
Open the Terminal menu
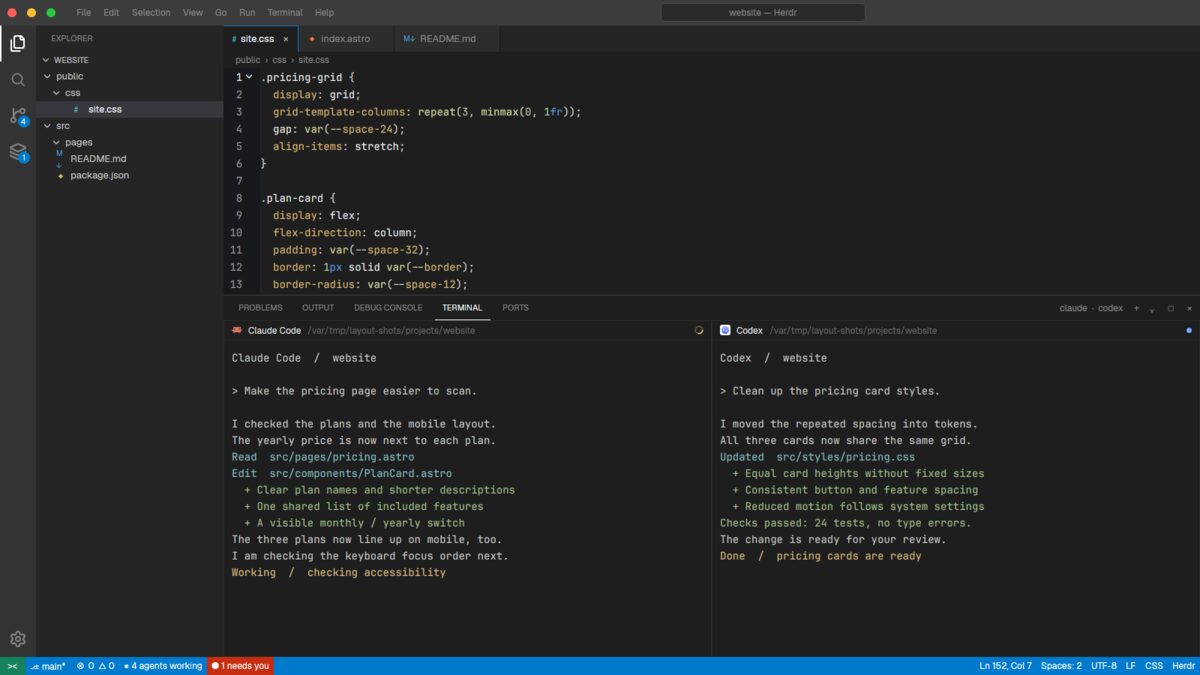285,13
